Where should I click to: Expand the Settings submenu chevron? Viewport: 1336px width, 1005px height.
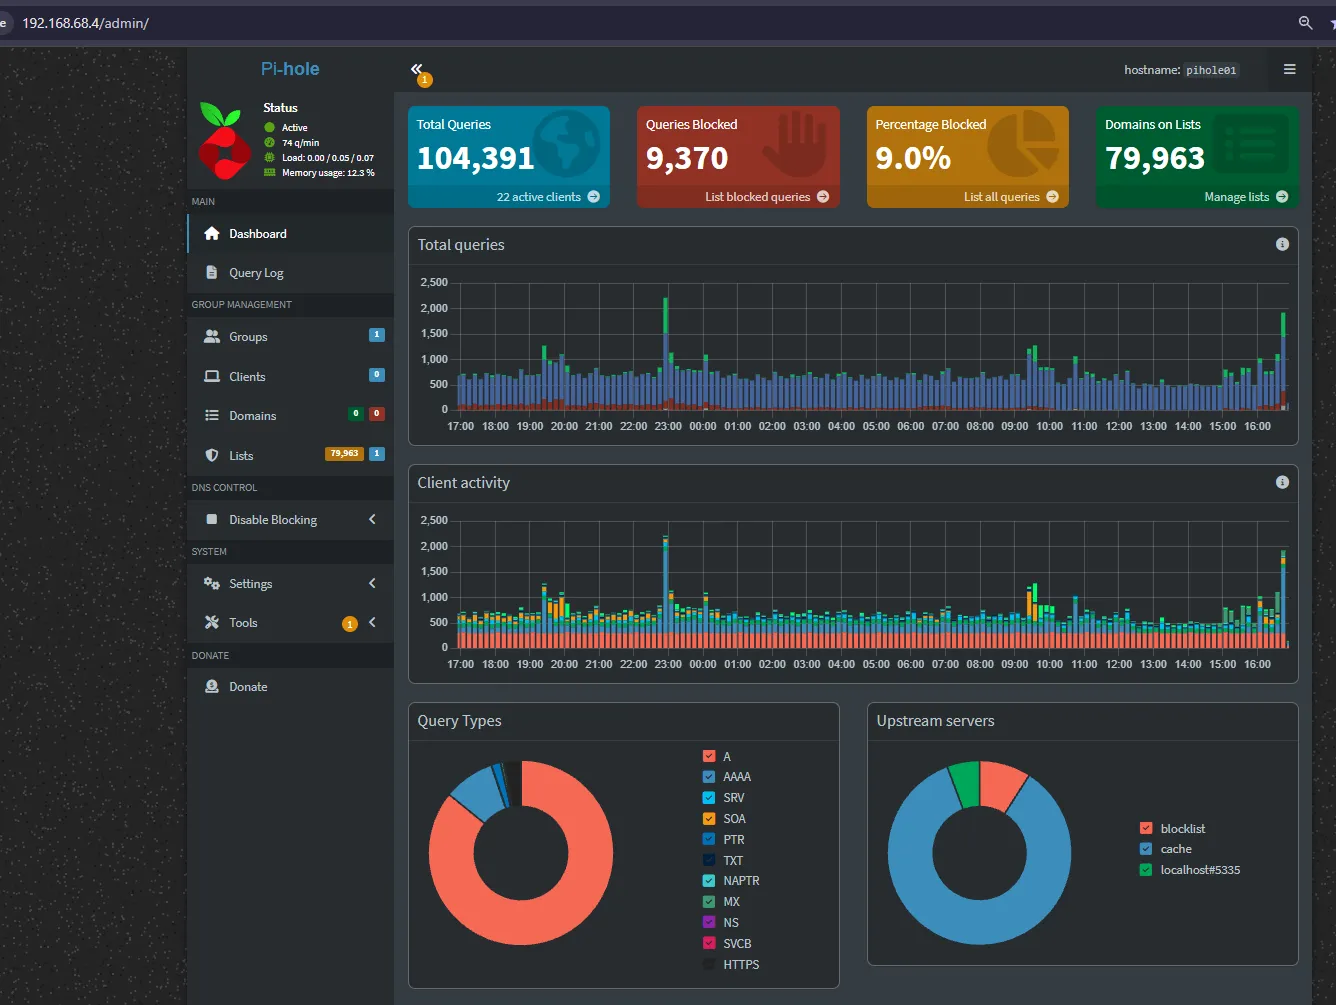tap(372, 583)
